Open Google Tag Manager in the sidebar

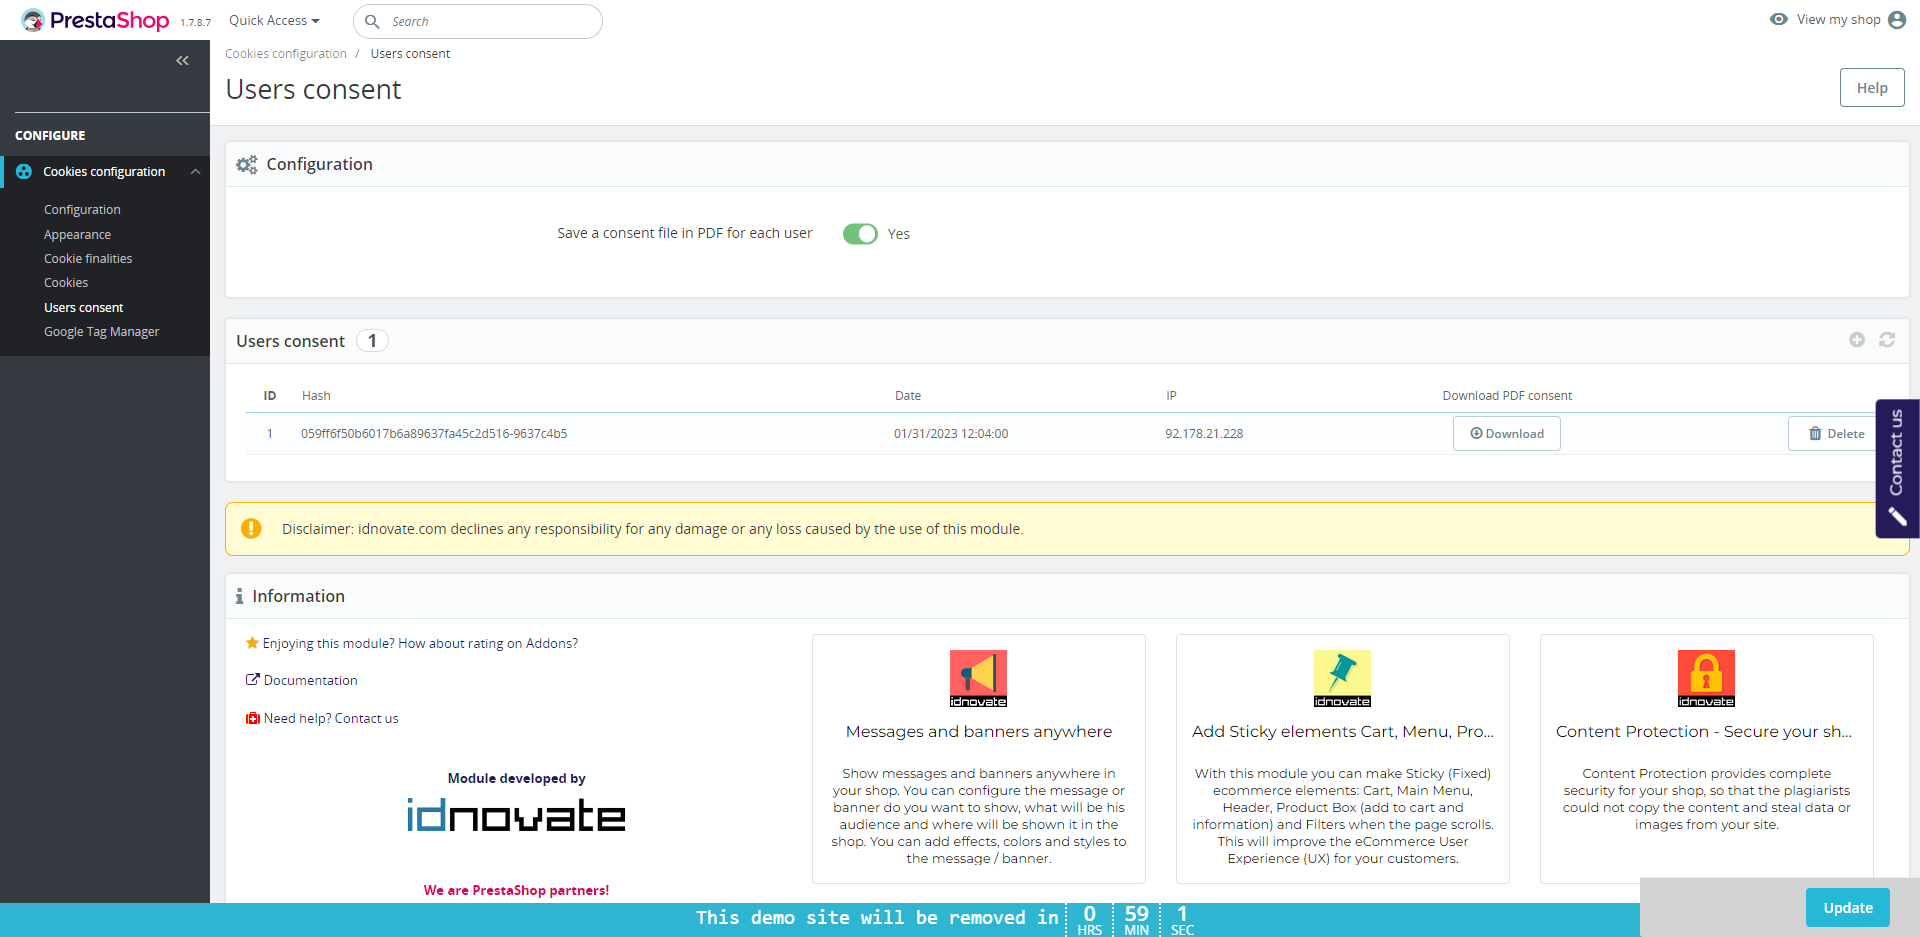[102, 332]
